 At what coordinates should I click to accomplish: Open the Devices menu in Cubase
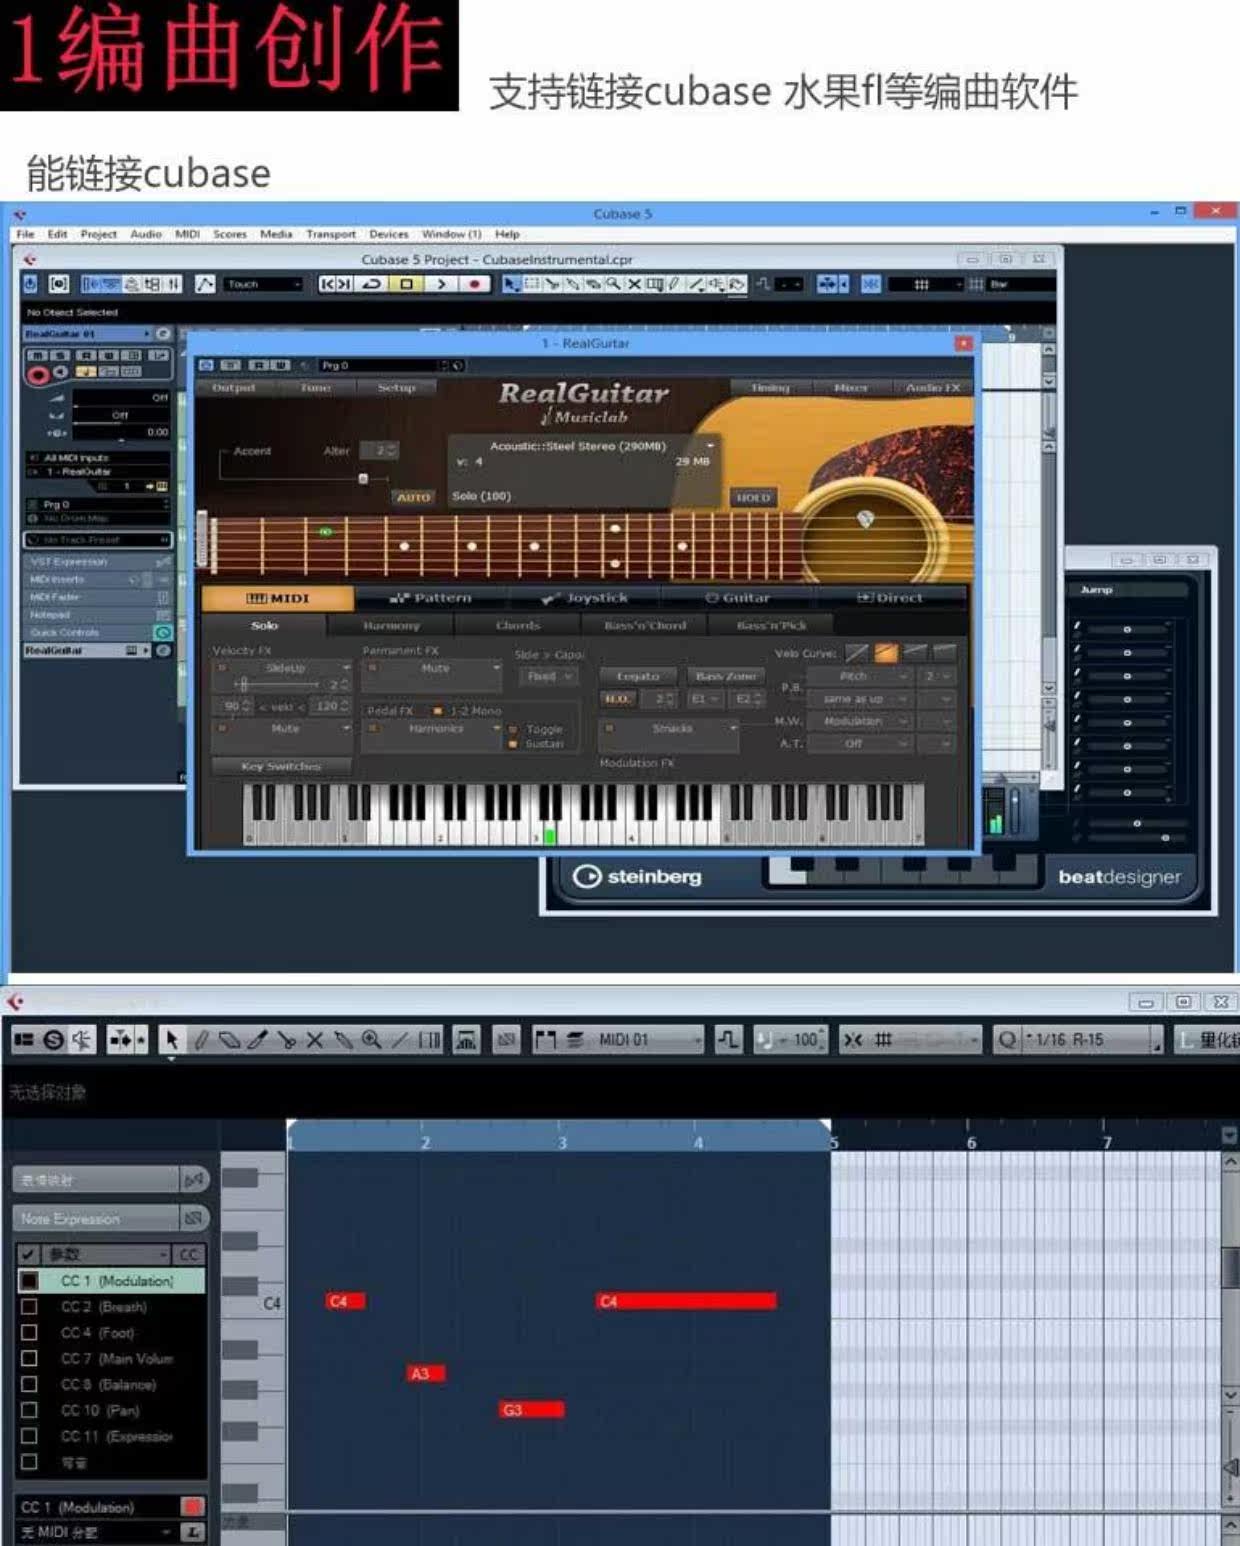pos(388,234)
